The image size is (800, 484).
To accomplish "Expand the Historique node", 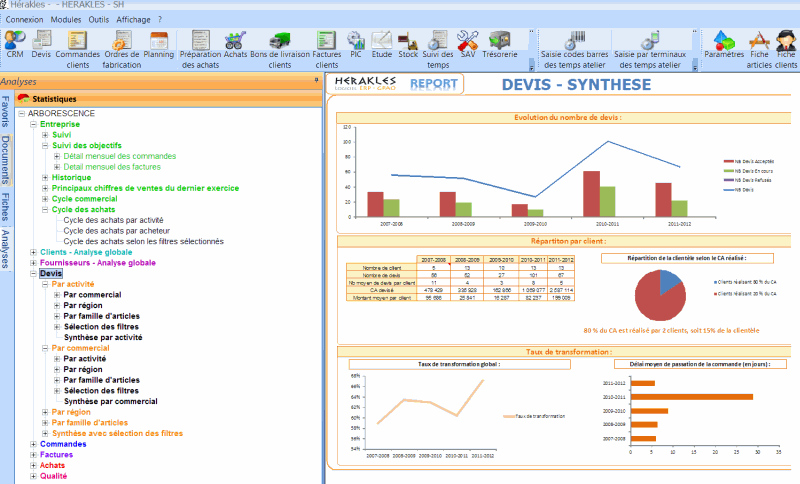I will point(45,177).
